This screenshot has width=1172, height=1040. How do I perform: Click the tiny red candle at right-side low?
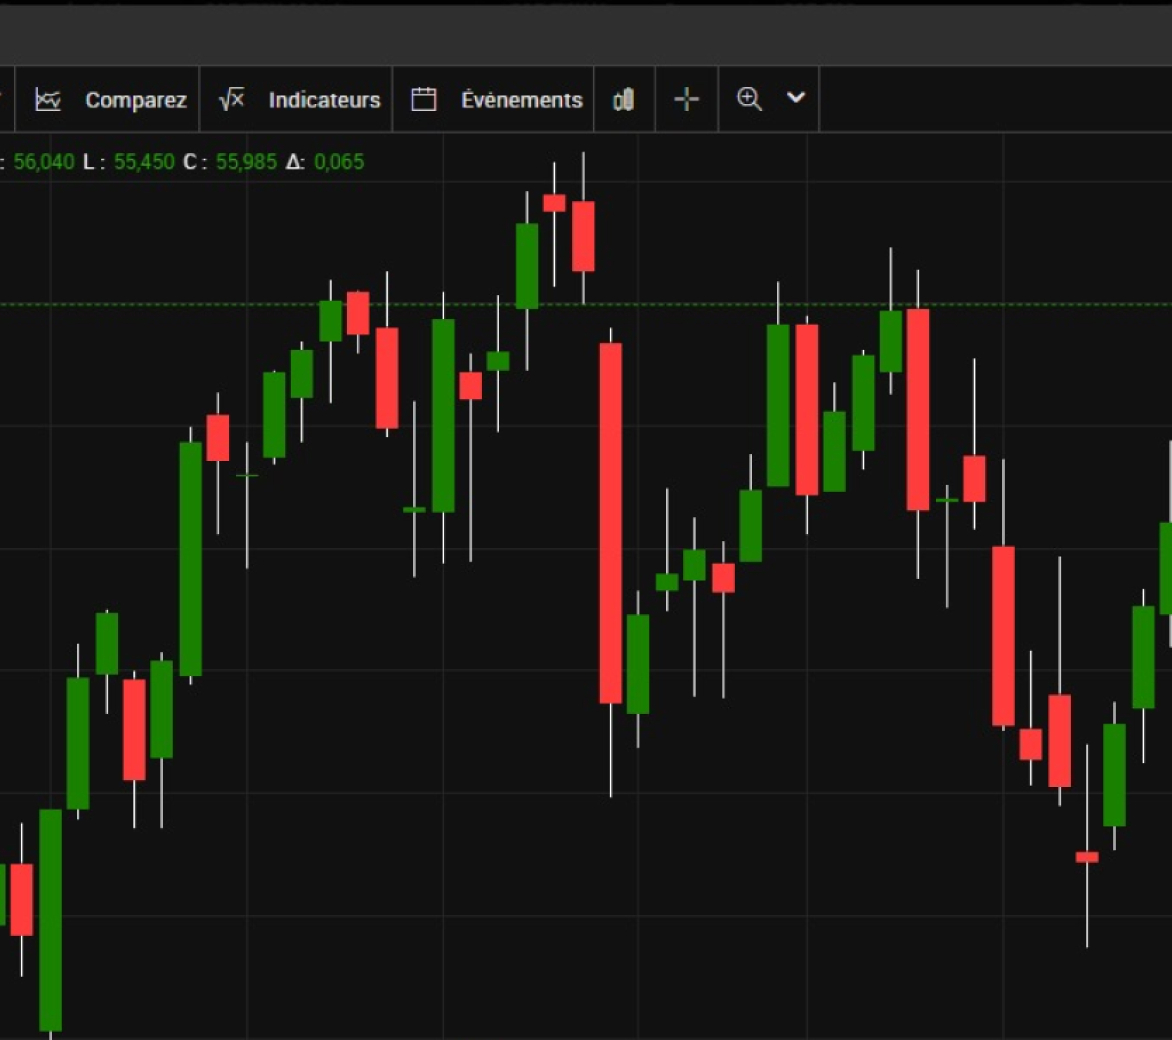(x=1087, y=857)
